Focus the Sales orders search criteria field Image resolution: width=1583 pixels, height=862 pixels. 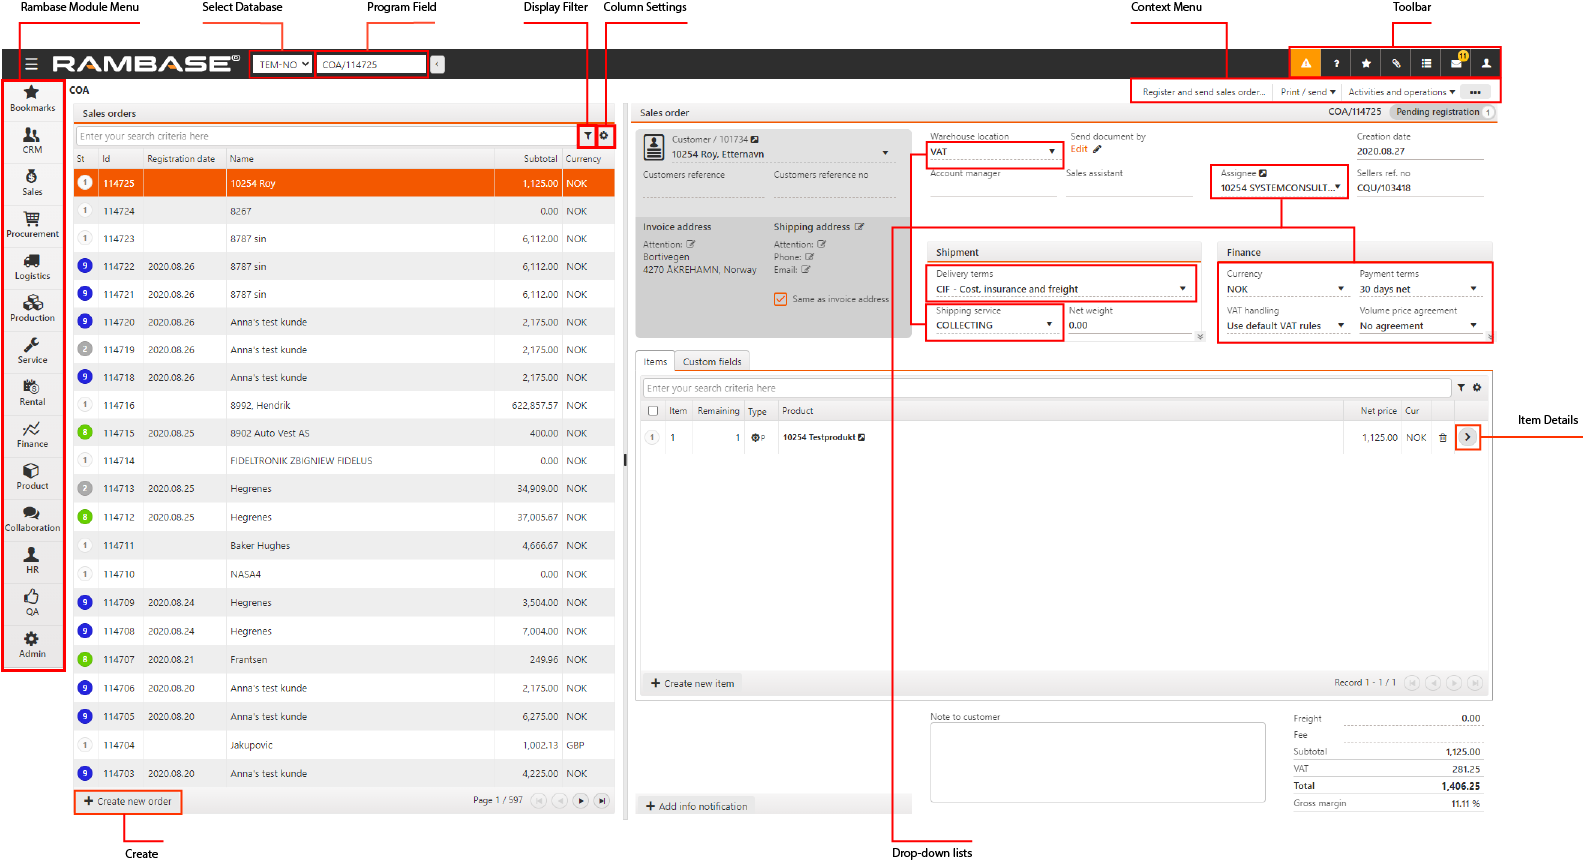tap(326, 136)
